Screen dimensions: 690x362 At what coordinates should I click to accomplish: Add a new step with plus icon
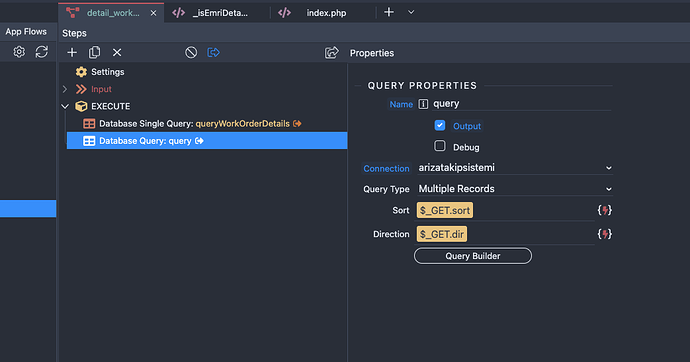coord(72,53)
